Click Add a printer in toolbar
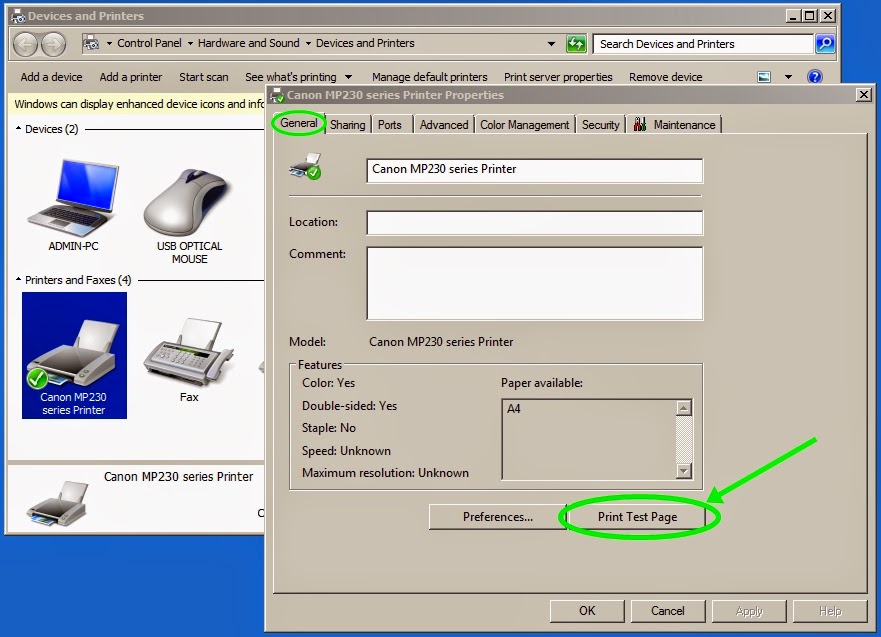881x637 pixels. (130, 77)
